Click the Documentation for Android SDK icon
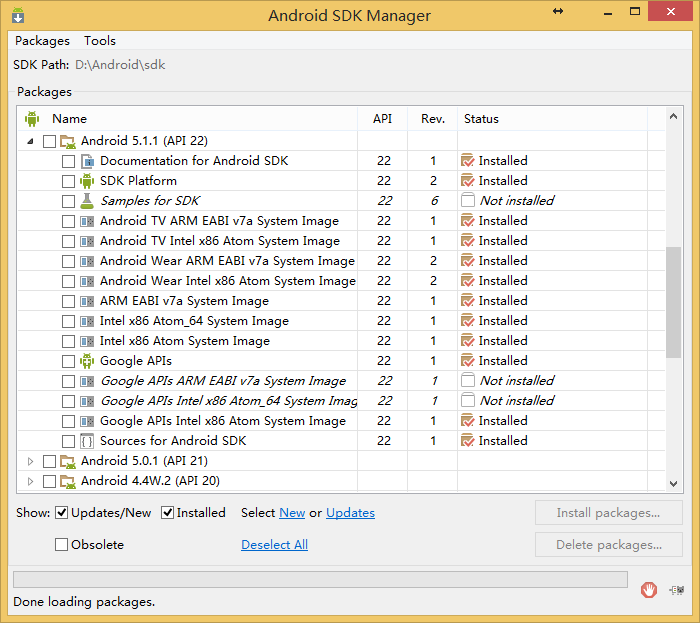This screenshot has height=623, width=700. 87,161
